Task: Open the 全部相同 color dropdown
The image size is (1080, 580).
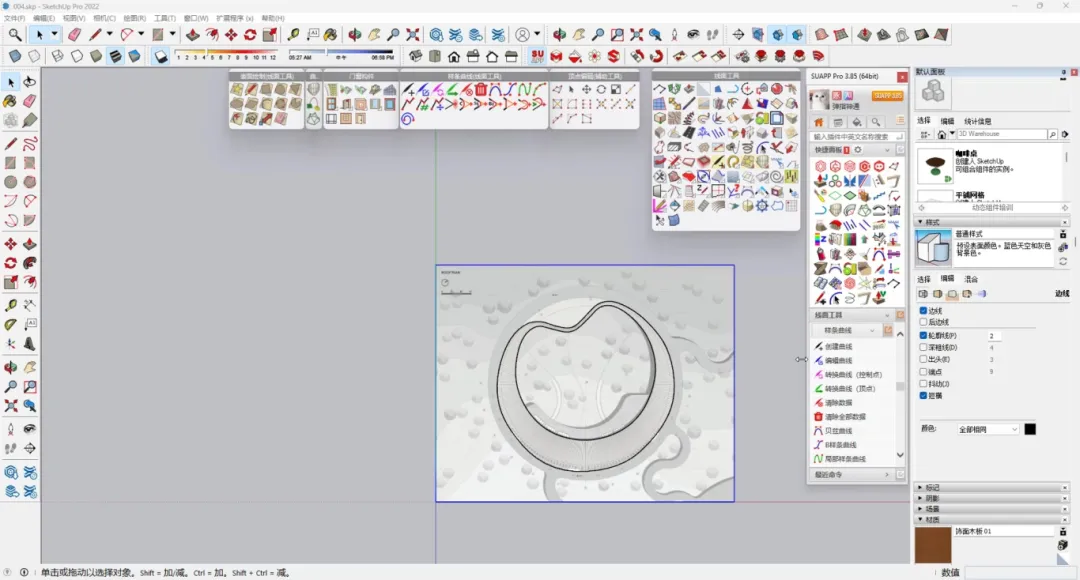Action: tap(987, 429)
